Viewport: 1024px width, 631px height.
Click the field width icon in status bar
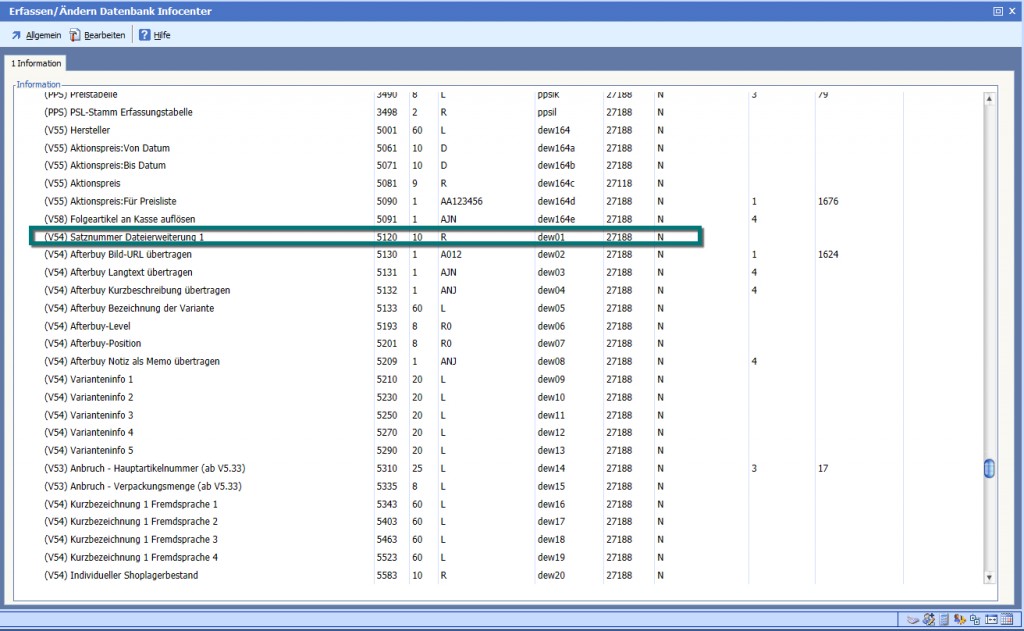pyautogui.click(x=992, y=620)
